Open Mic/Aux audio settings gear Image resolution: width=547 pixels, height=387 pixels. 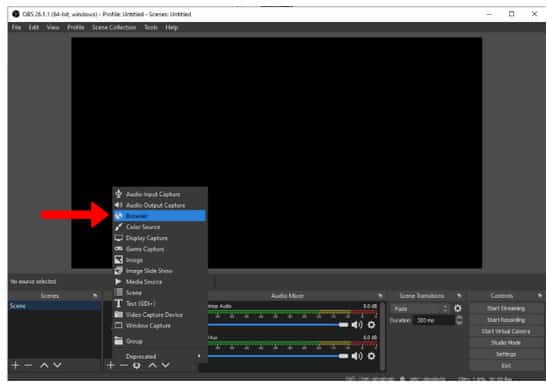pyautogui.click(x=372, y=356)
